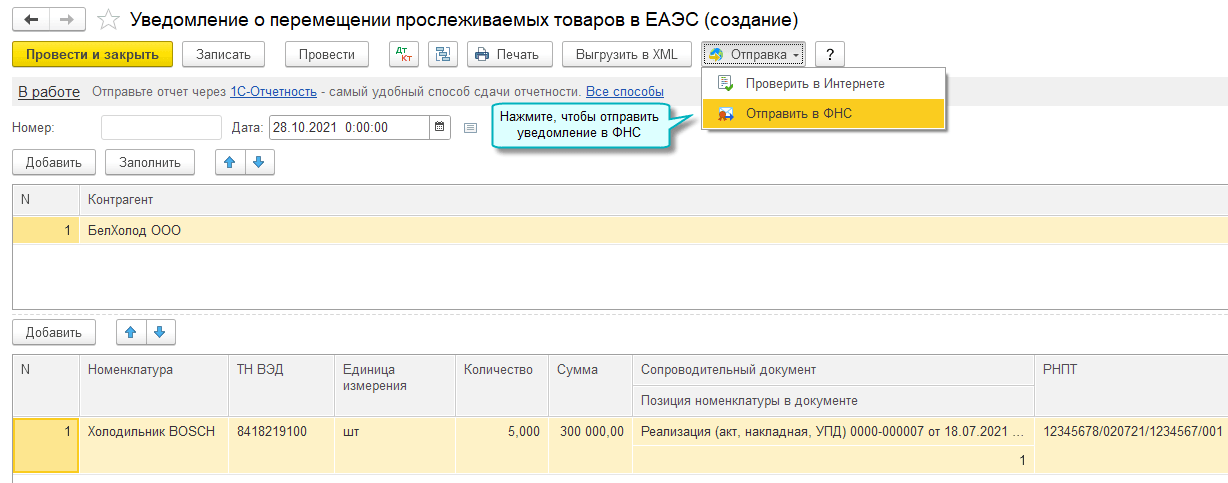Select Отправить в ФНС menu item

point(798,114)
